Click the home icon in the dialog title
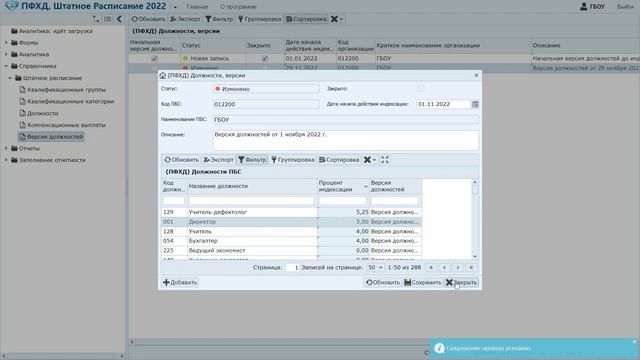The height and width of the screenshot is (360, 640). click(162, 76)
